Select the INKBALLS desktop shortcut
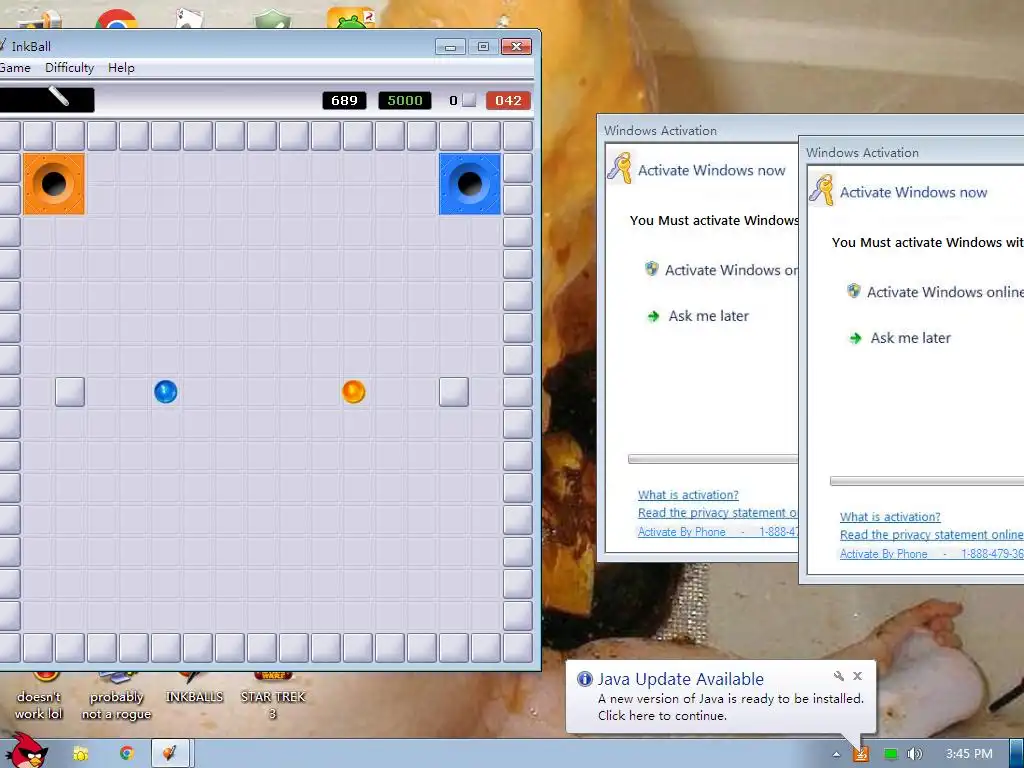The height and width of the screenshot is (768, 1024). pos(194,689)
